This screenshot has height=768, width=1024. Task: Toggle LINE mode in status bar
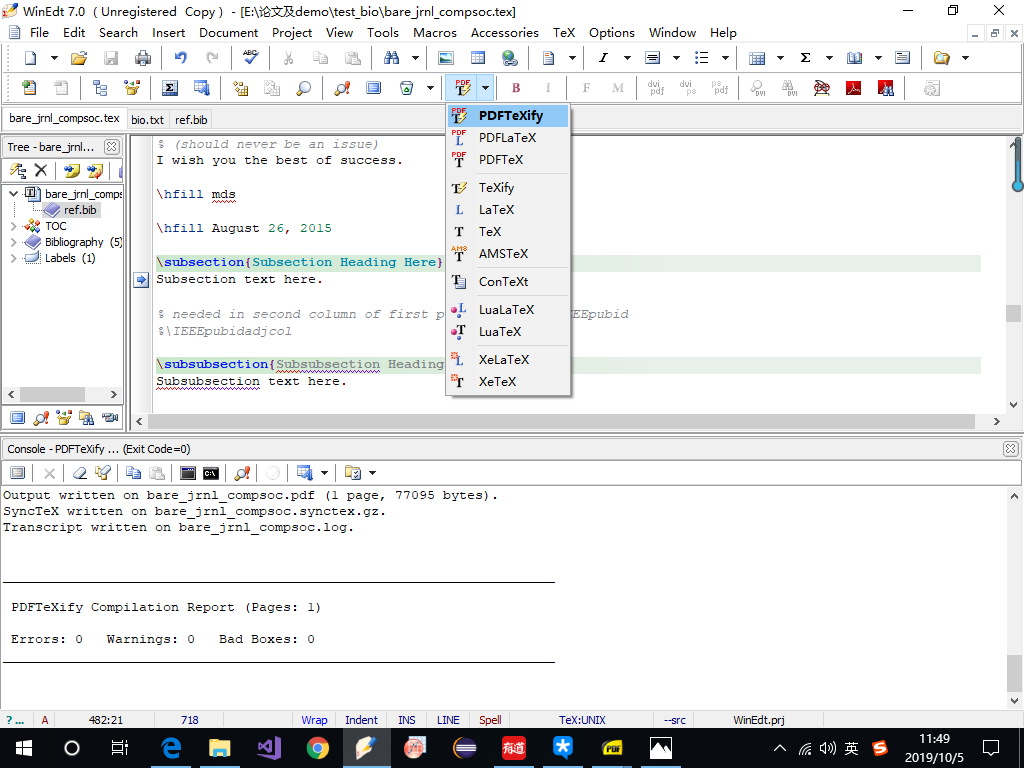point(448,720)
